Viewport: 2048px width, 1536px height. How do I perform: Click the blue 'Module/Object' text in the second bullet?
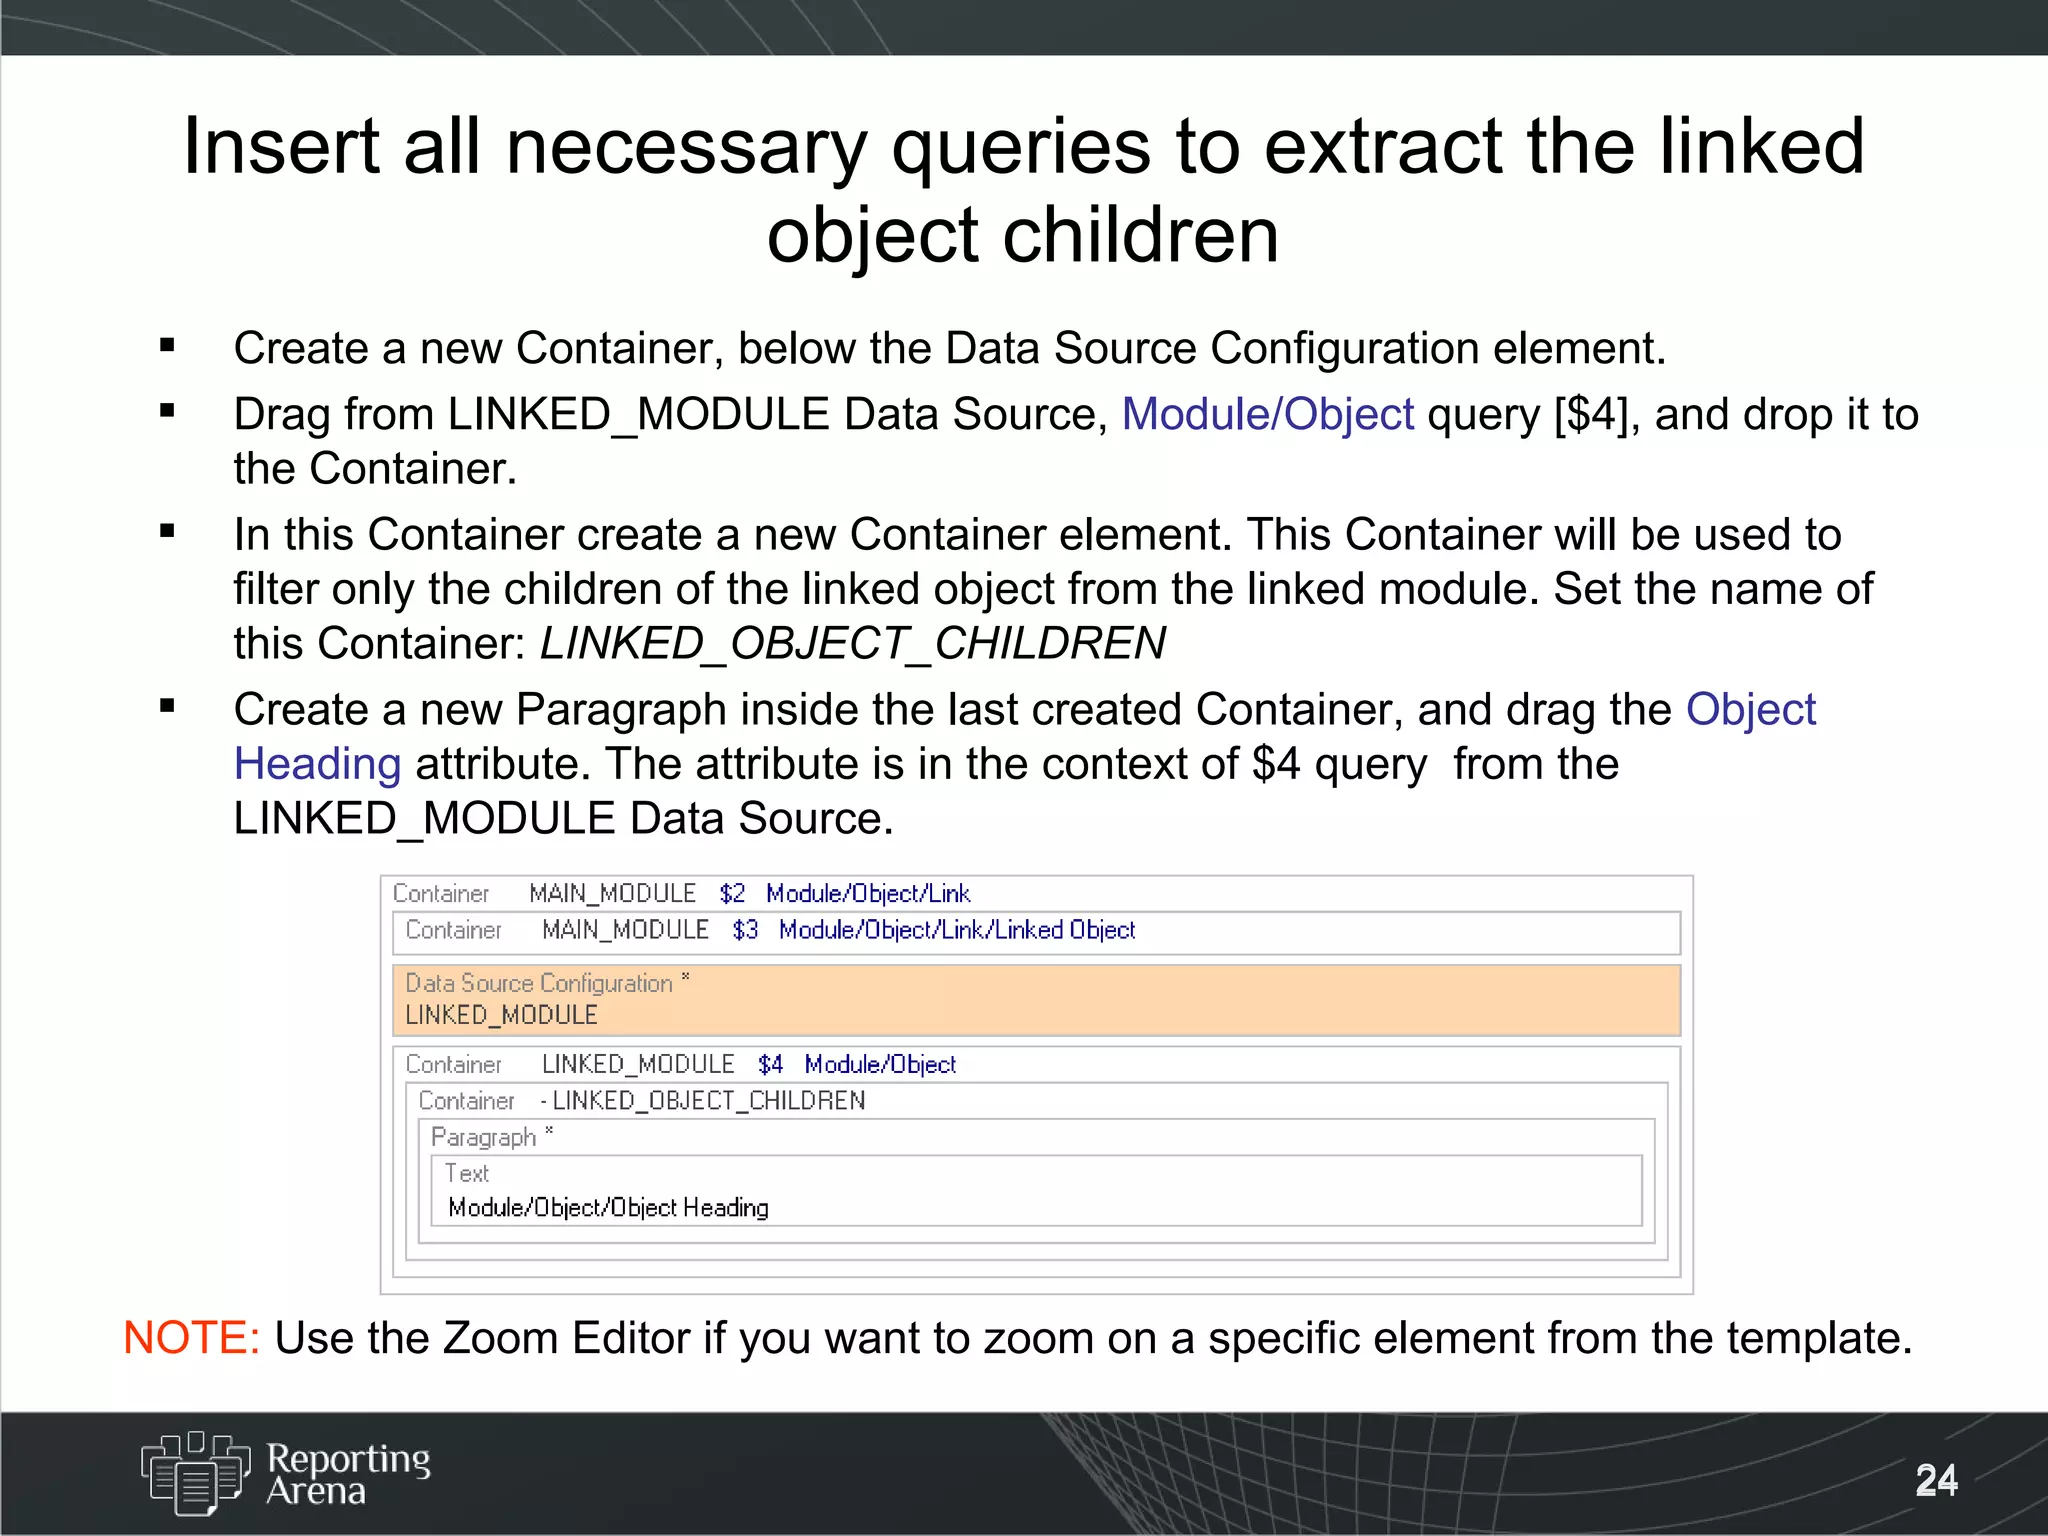coord(1268,415)
